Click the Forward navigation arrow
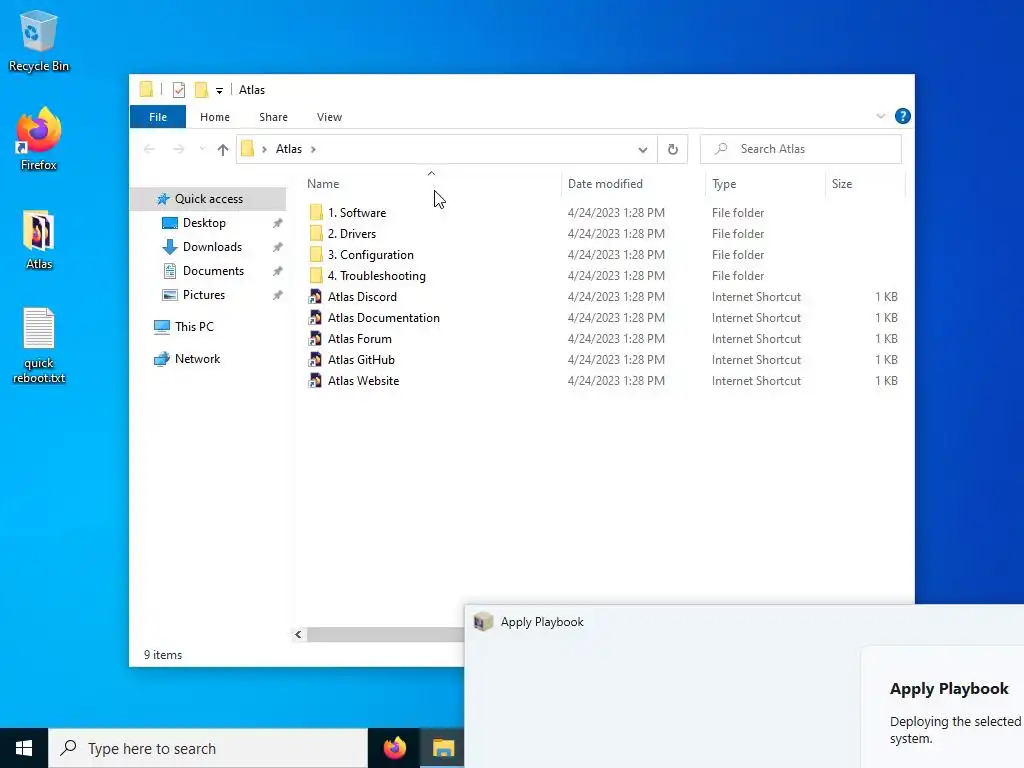The height and width of the screenshot is (768, 1024). [x=178, y=150]
